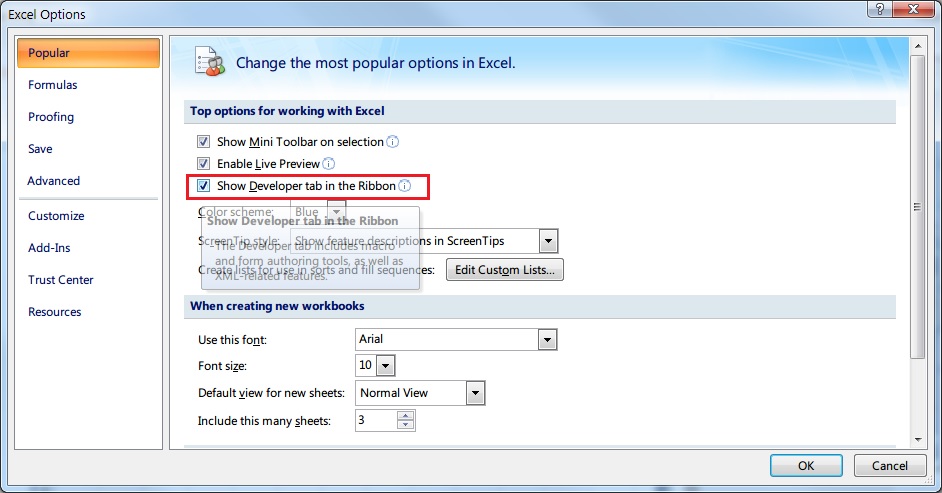Image resolution: width=942 pixels, height=493 pixels.
Task: Close the Excel Options dialog
Action: [913, 9]
